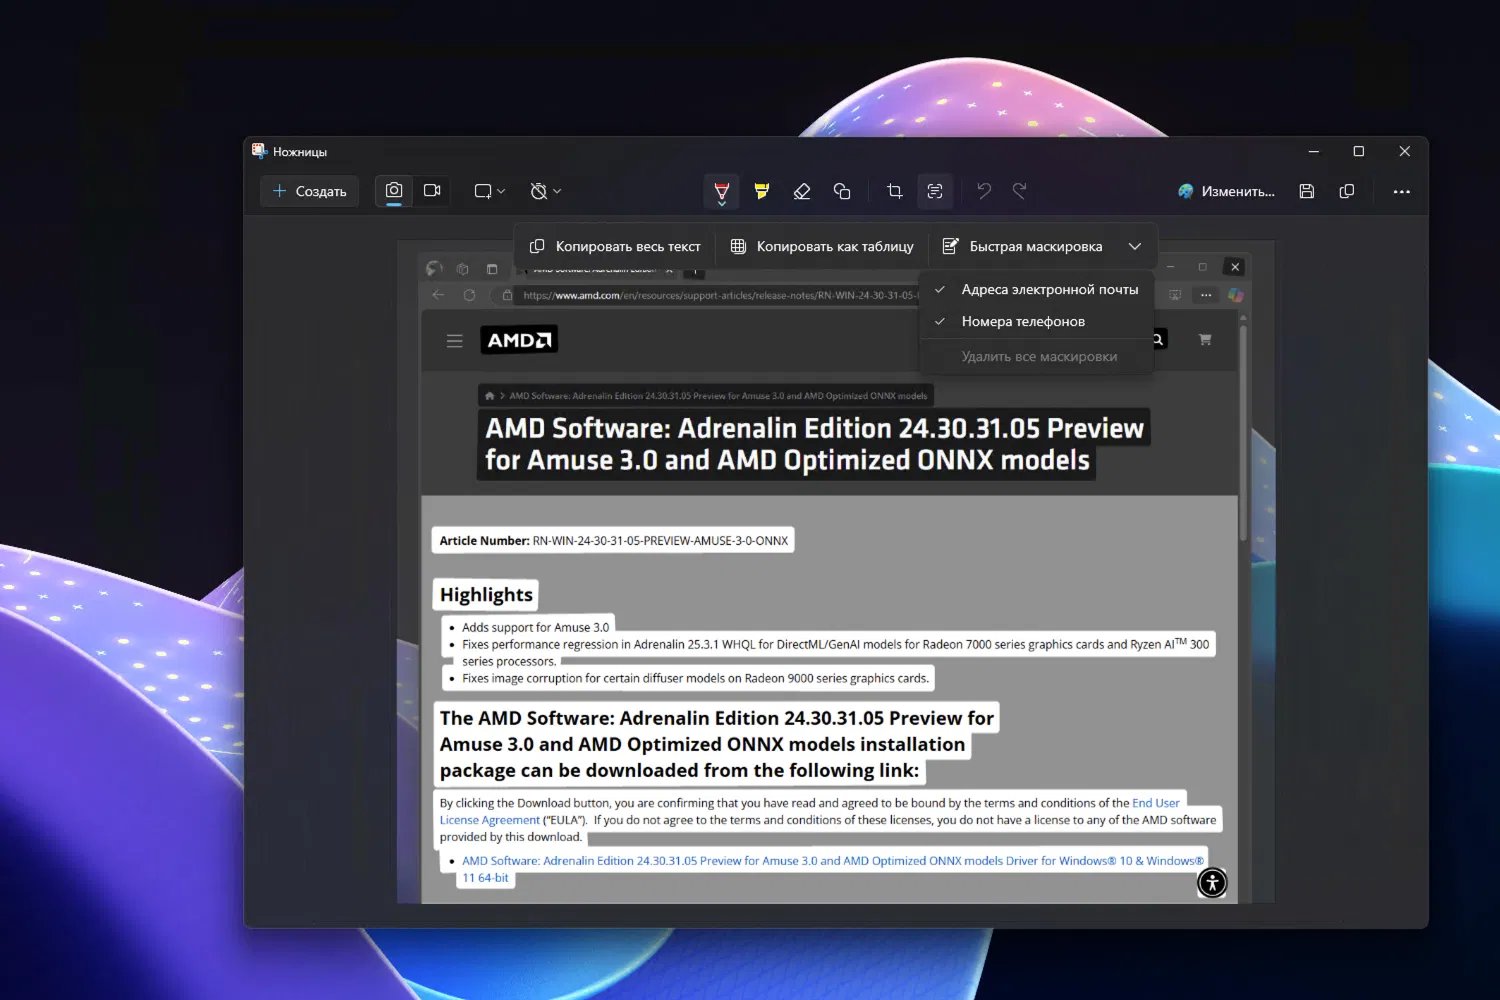Image resolution: width=1500 pixels, height=1000 pixels.
Task: Save the snip with the floppy disk icon
Action: click(x=1307, y=191)
